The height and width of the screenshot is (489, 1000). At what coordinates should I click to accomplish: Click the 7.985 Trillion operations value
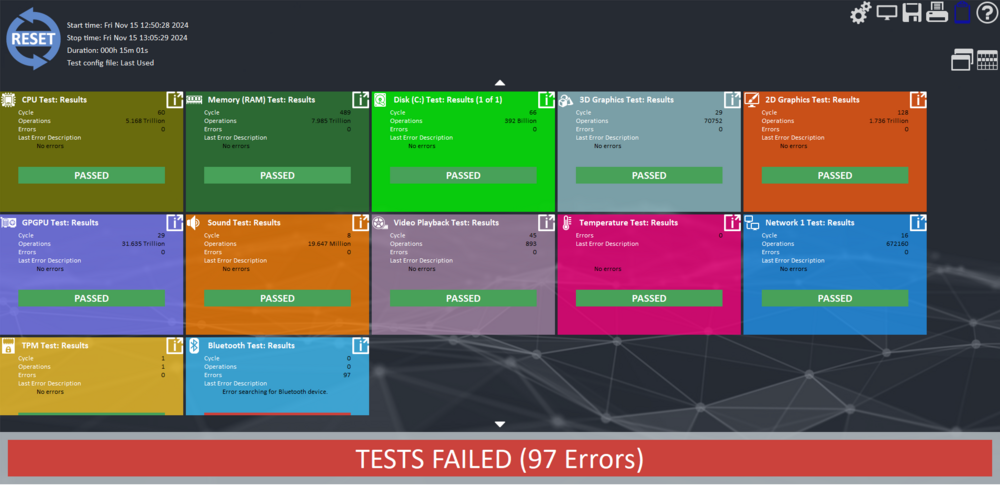tap(331, 121)
